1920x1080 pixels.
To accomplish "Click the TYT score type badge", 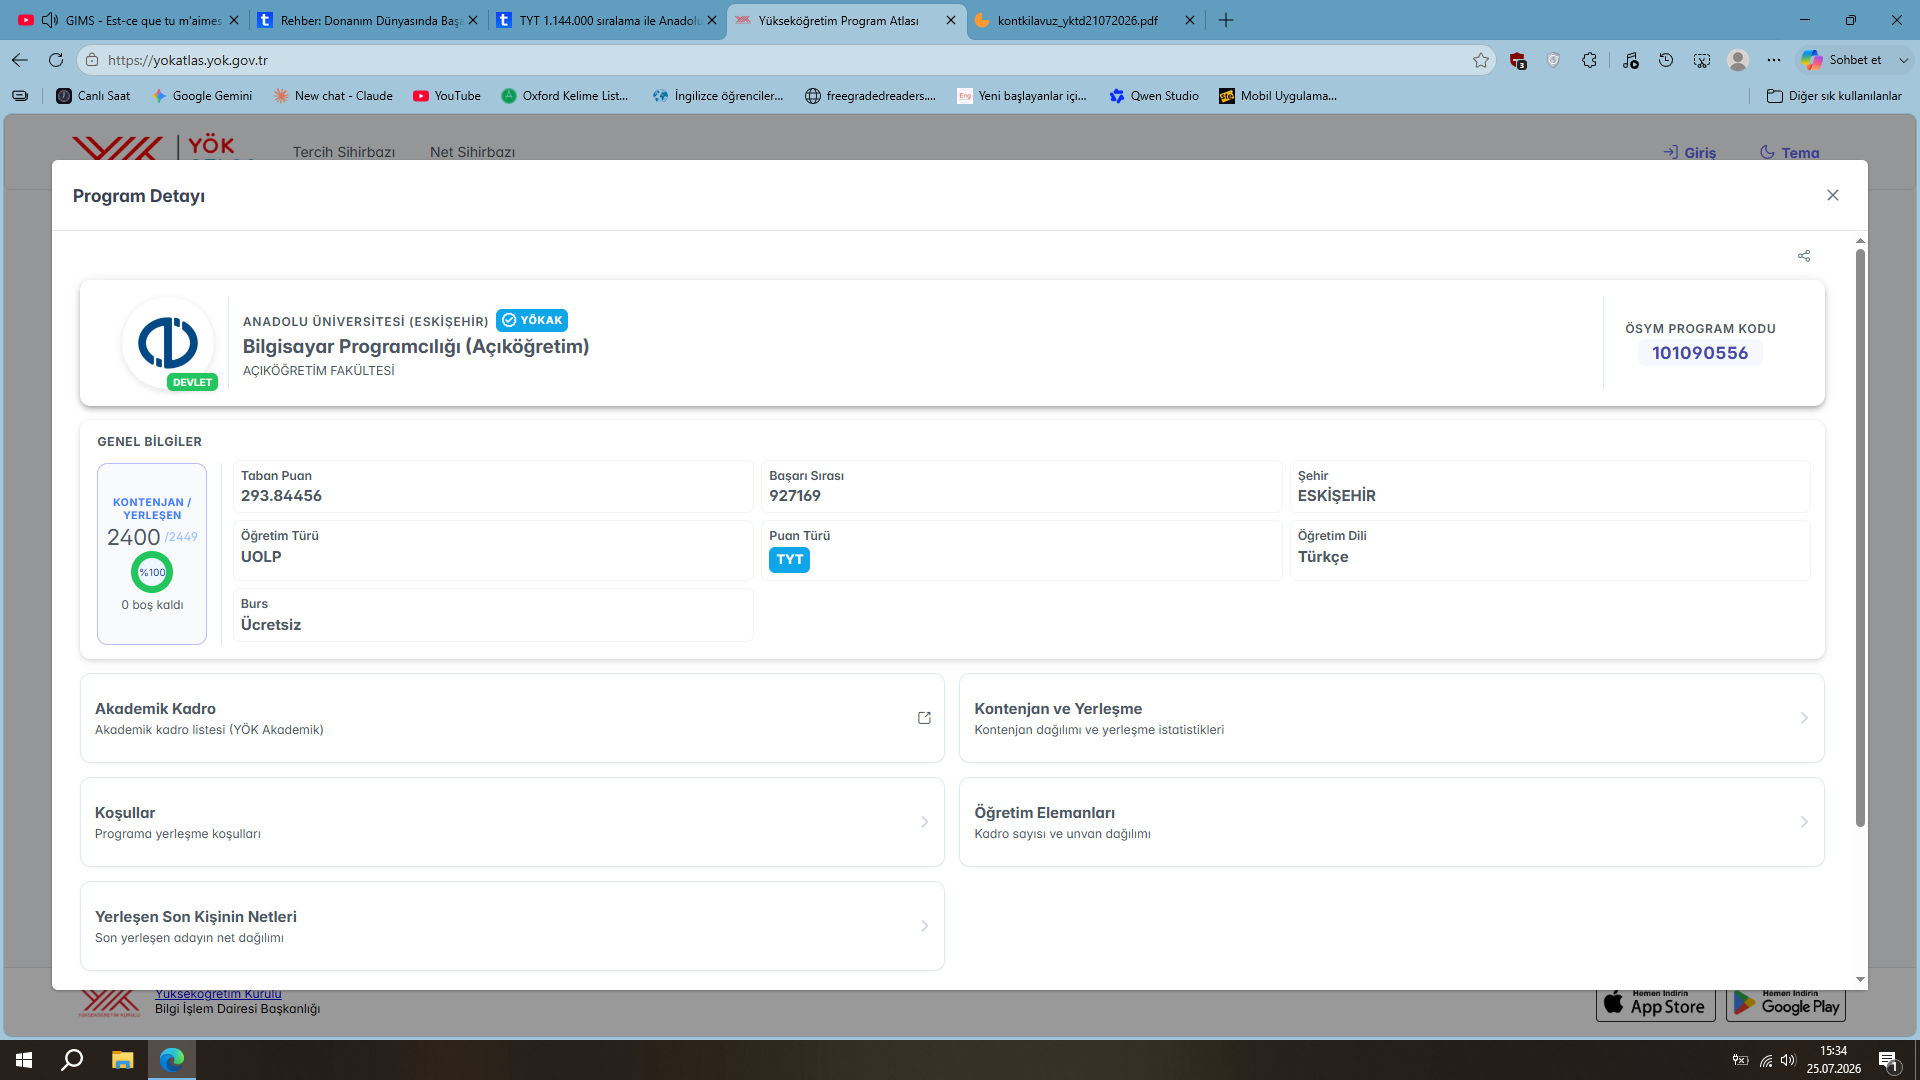I will coord(789,560).
